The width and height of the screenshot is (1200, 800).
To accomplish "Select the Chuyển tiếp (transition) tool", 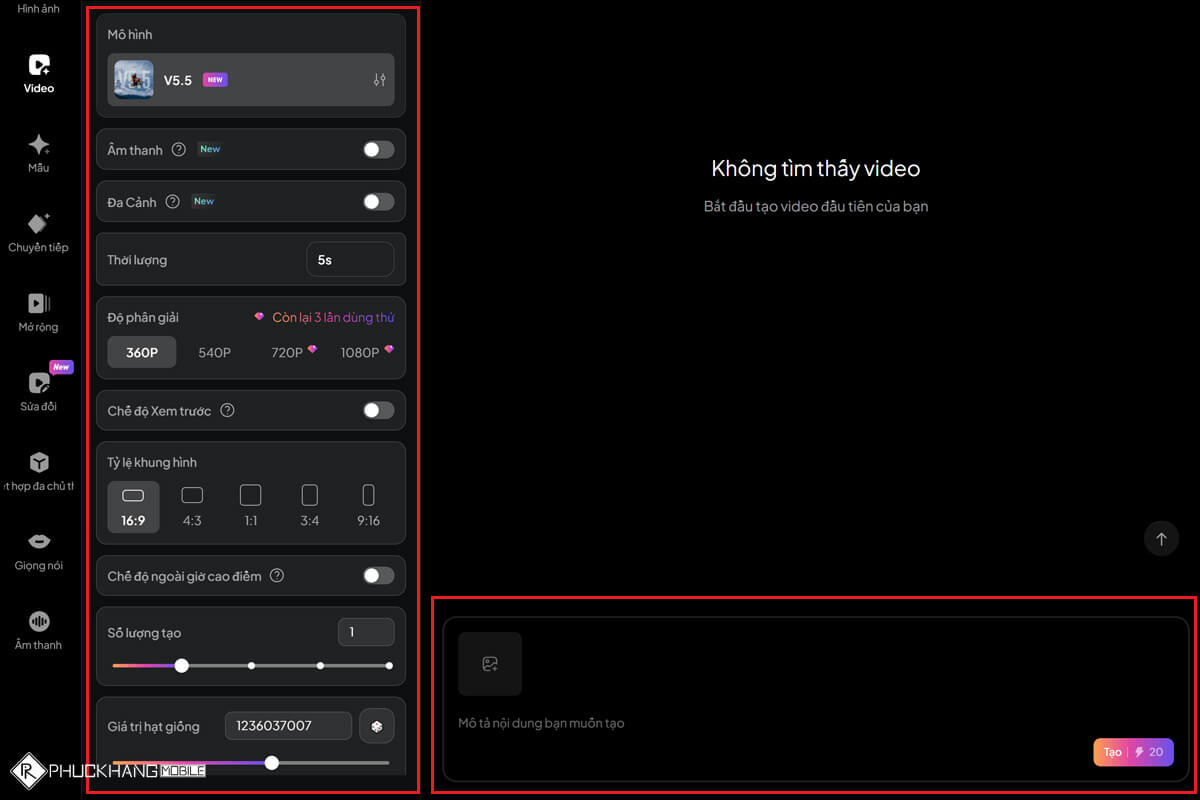I will click(37, 232).
